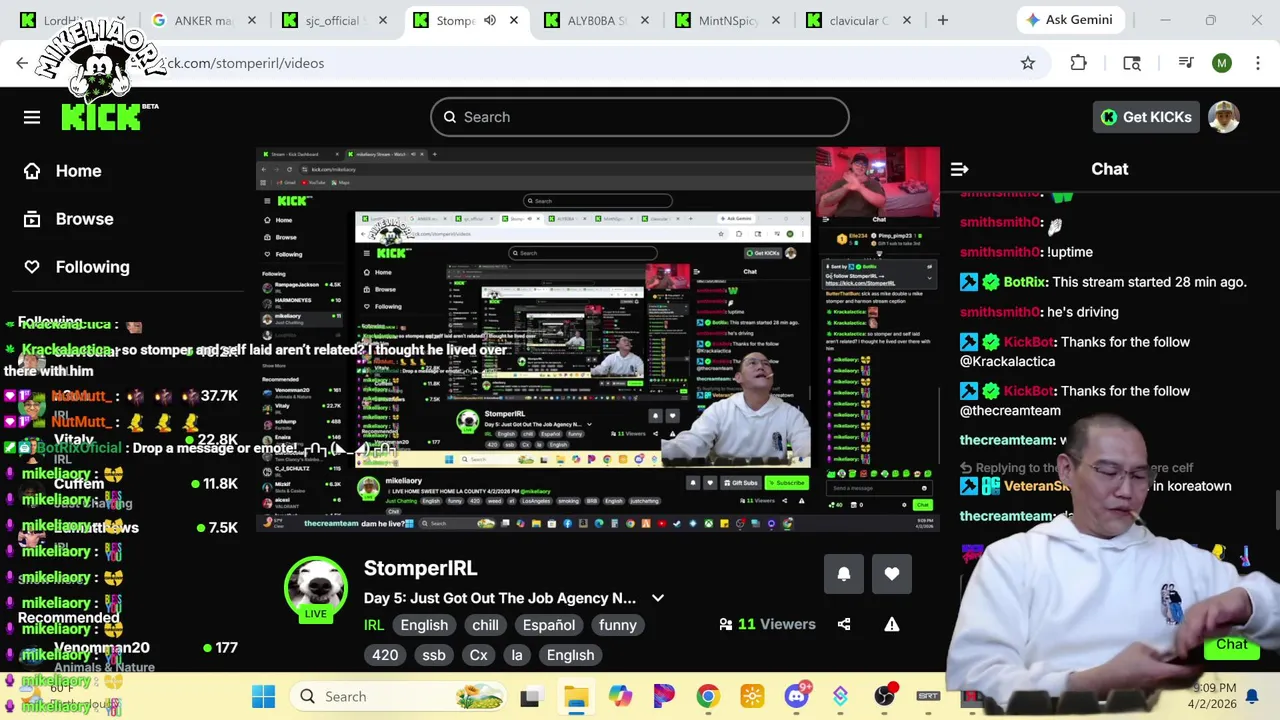Image resolution: width=1280 pixels, height=720 pixels.
Task: Focus the Kick Search field
Action: coord(640,117)
